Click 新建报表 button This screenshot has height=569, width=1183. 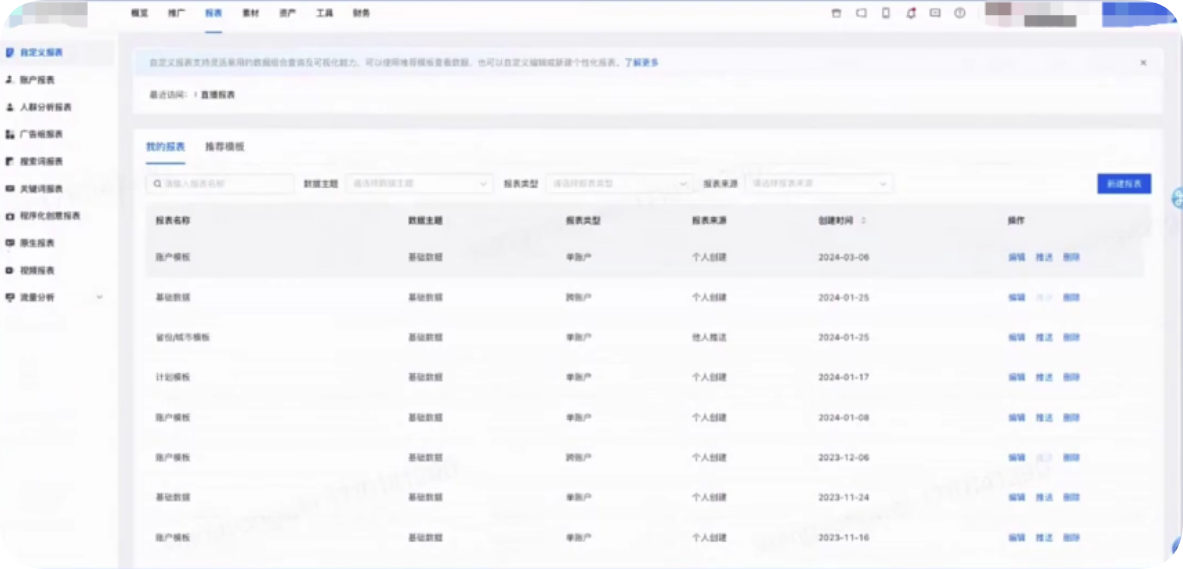(x=1124, y=183)
